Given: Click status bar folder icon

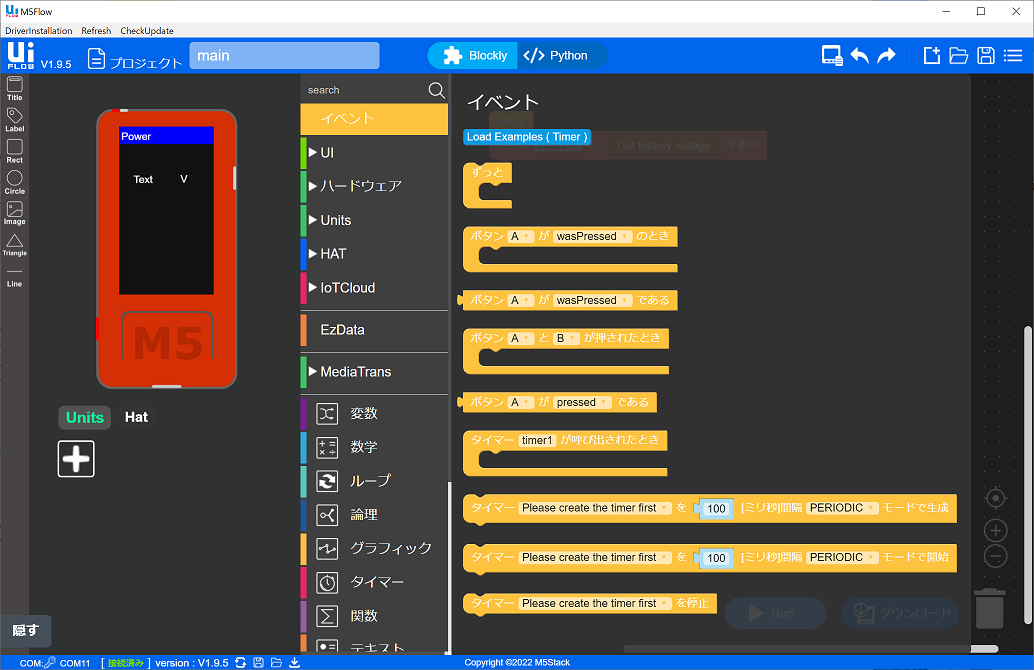Looking at the screenshot, I should [x=276, y=663].
